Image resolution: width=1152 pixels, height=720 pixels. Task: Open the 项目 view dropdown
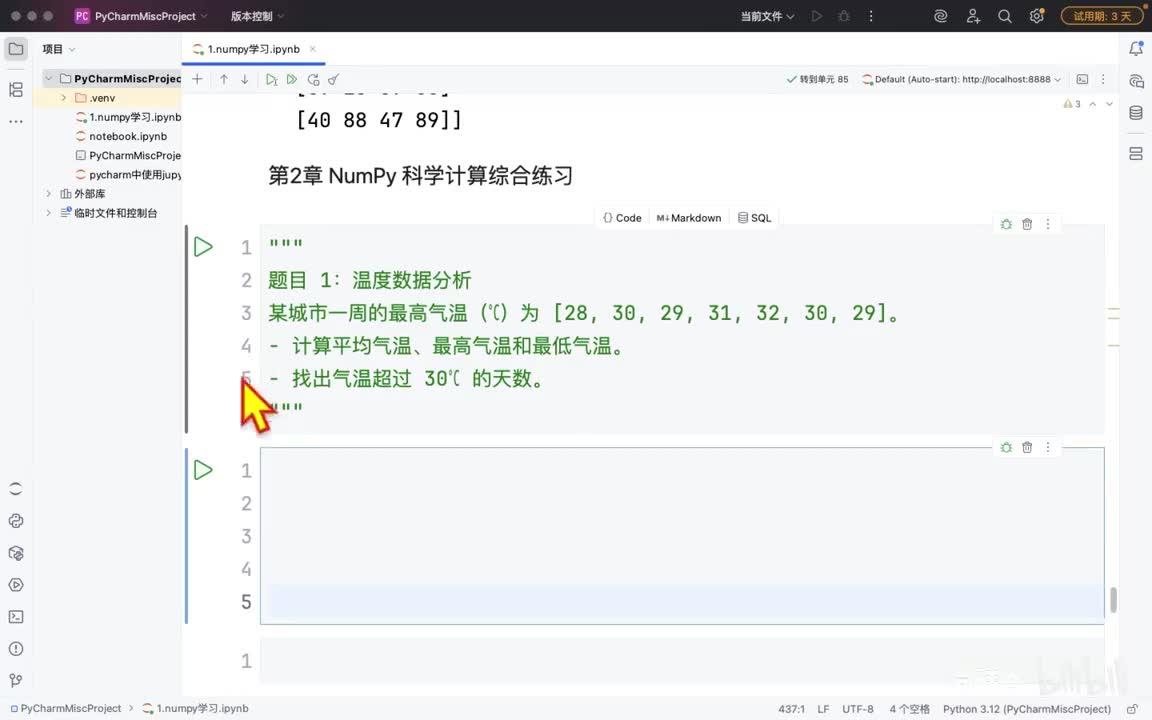(x=59, y=49)
